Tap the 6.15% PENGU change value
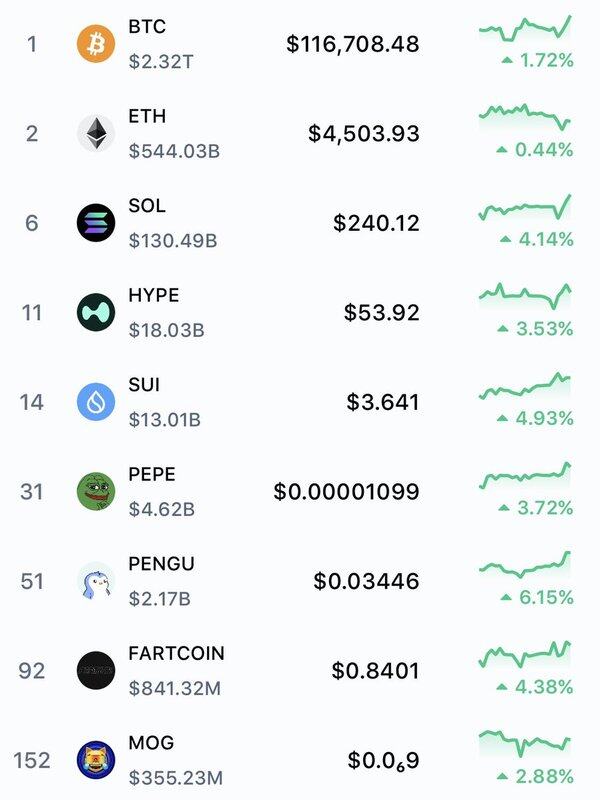 point(546,597)
